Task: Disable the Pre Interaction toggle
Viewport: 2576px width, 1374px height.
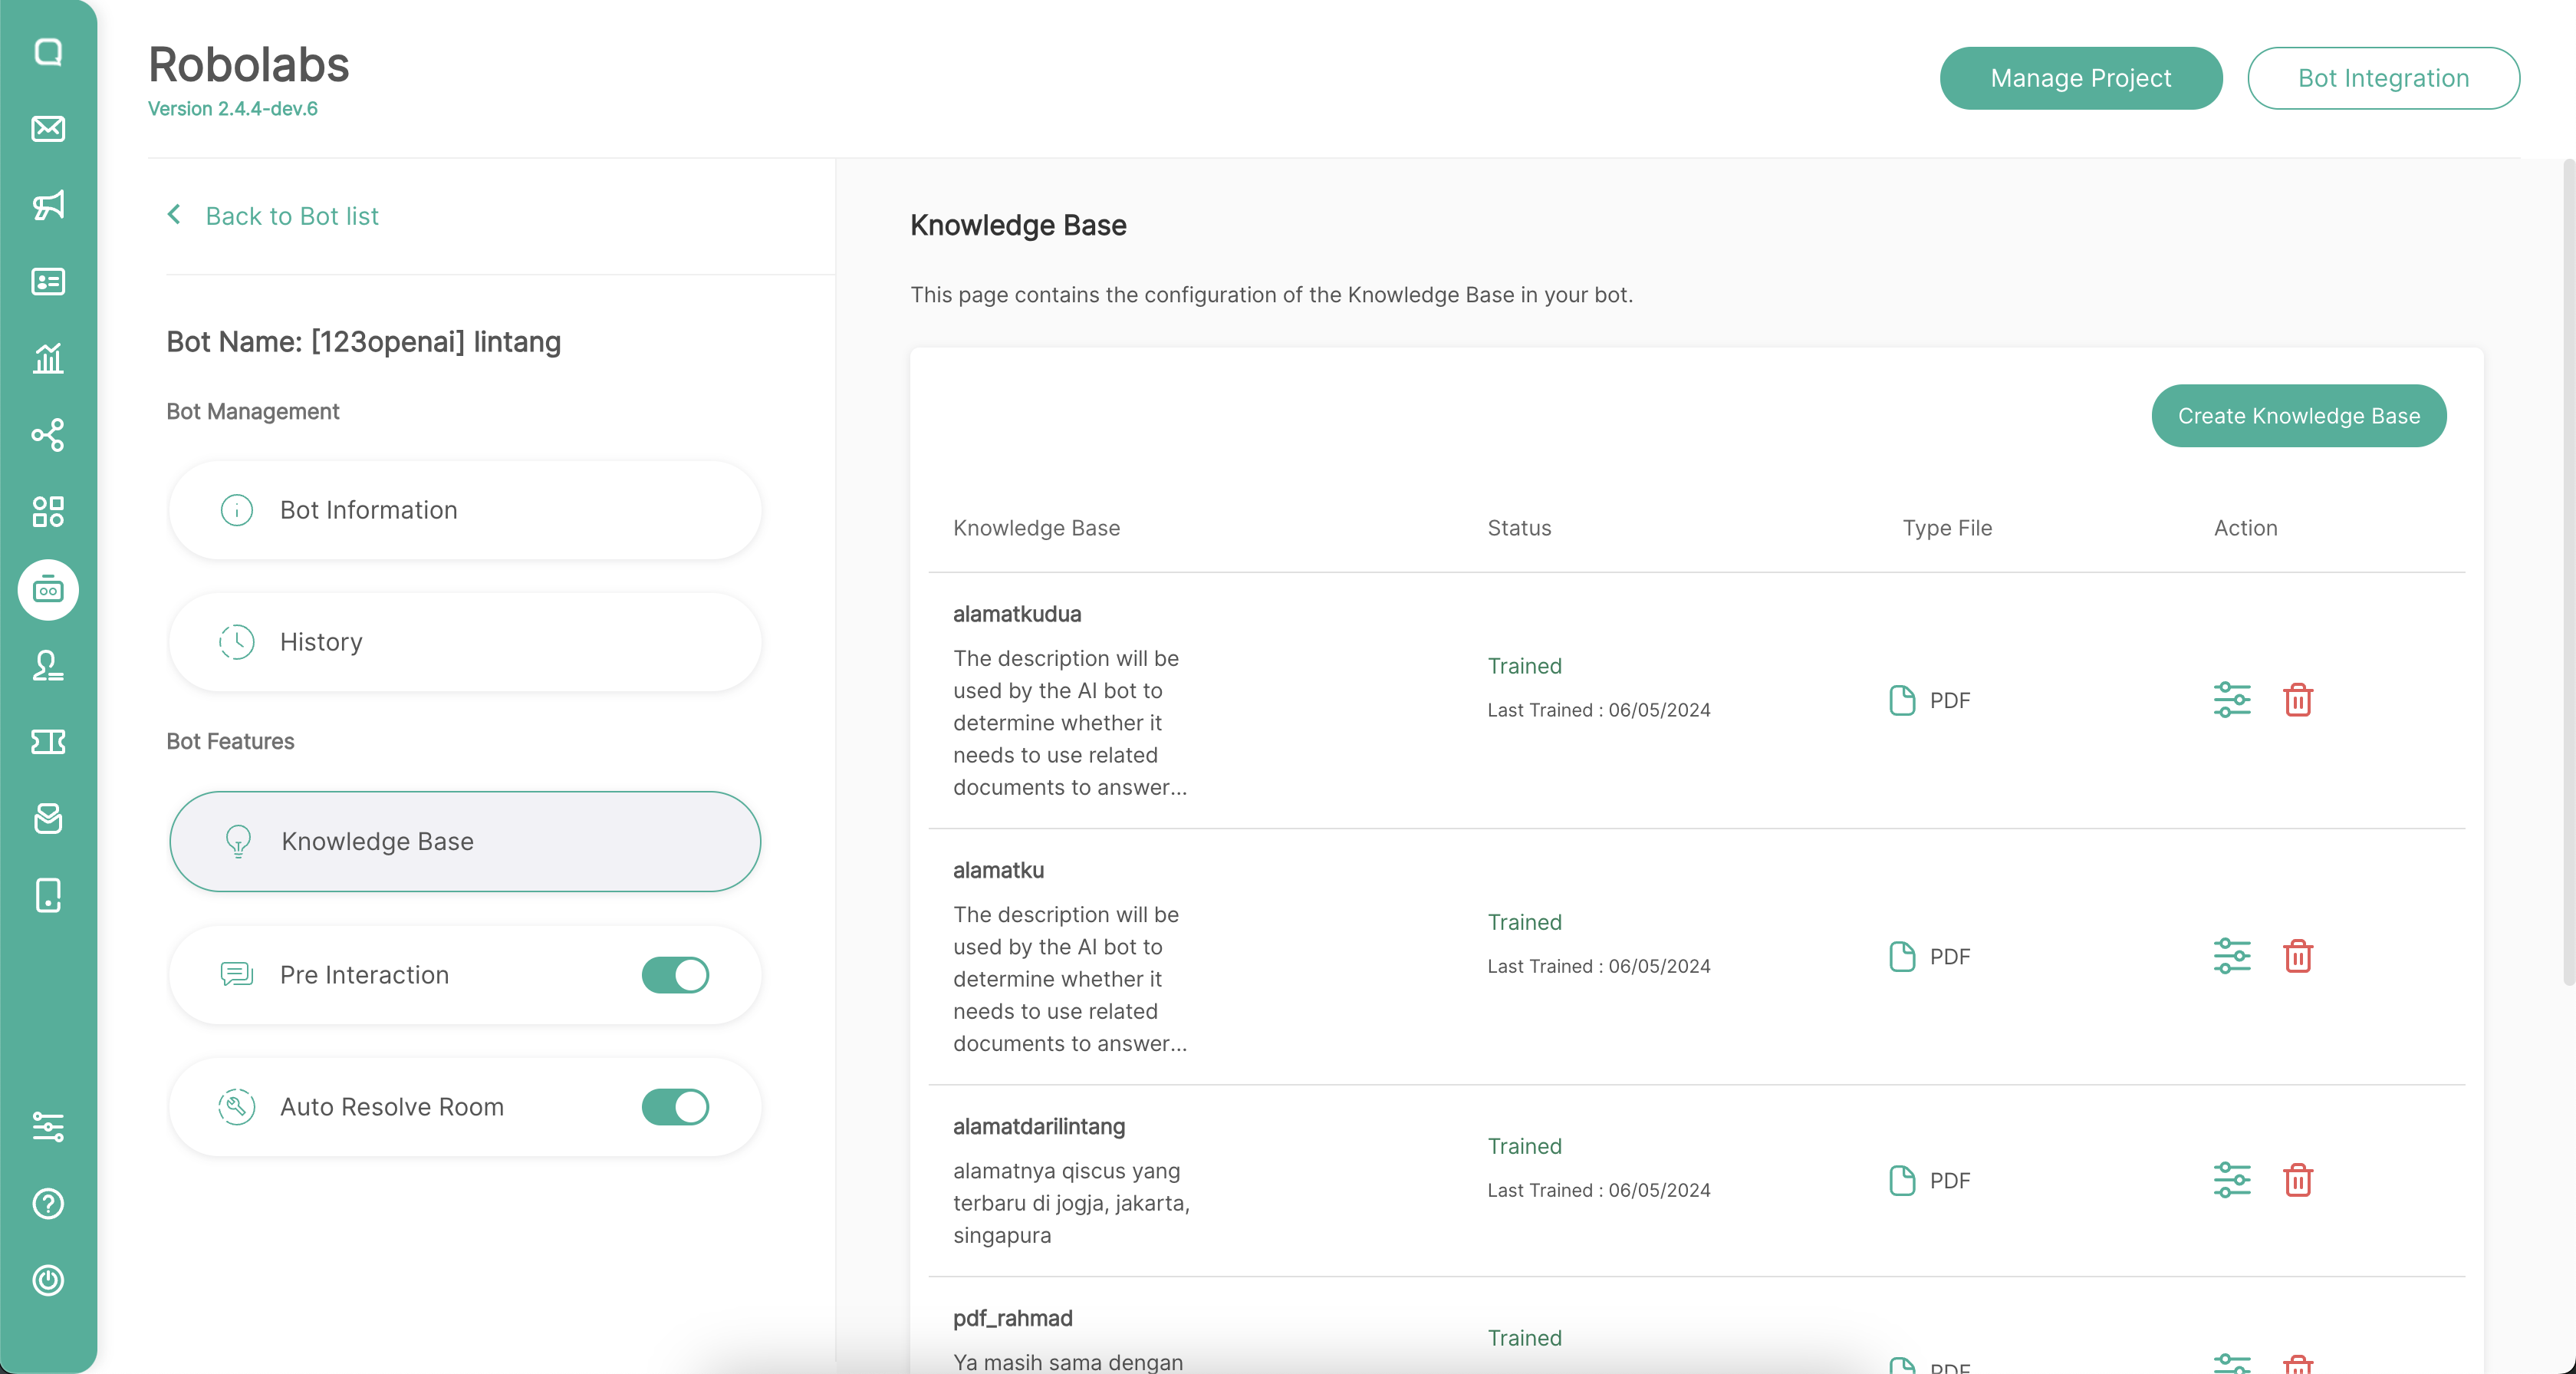Action: click(x=675, y=975)
